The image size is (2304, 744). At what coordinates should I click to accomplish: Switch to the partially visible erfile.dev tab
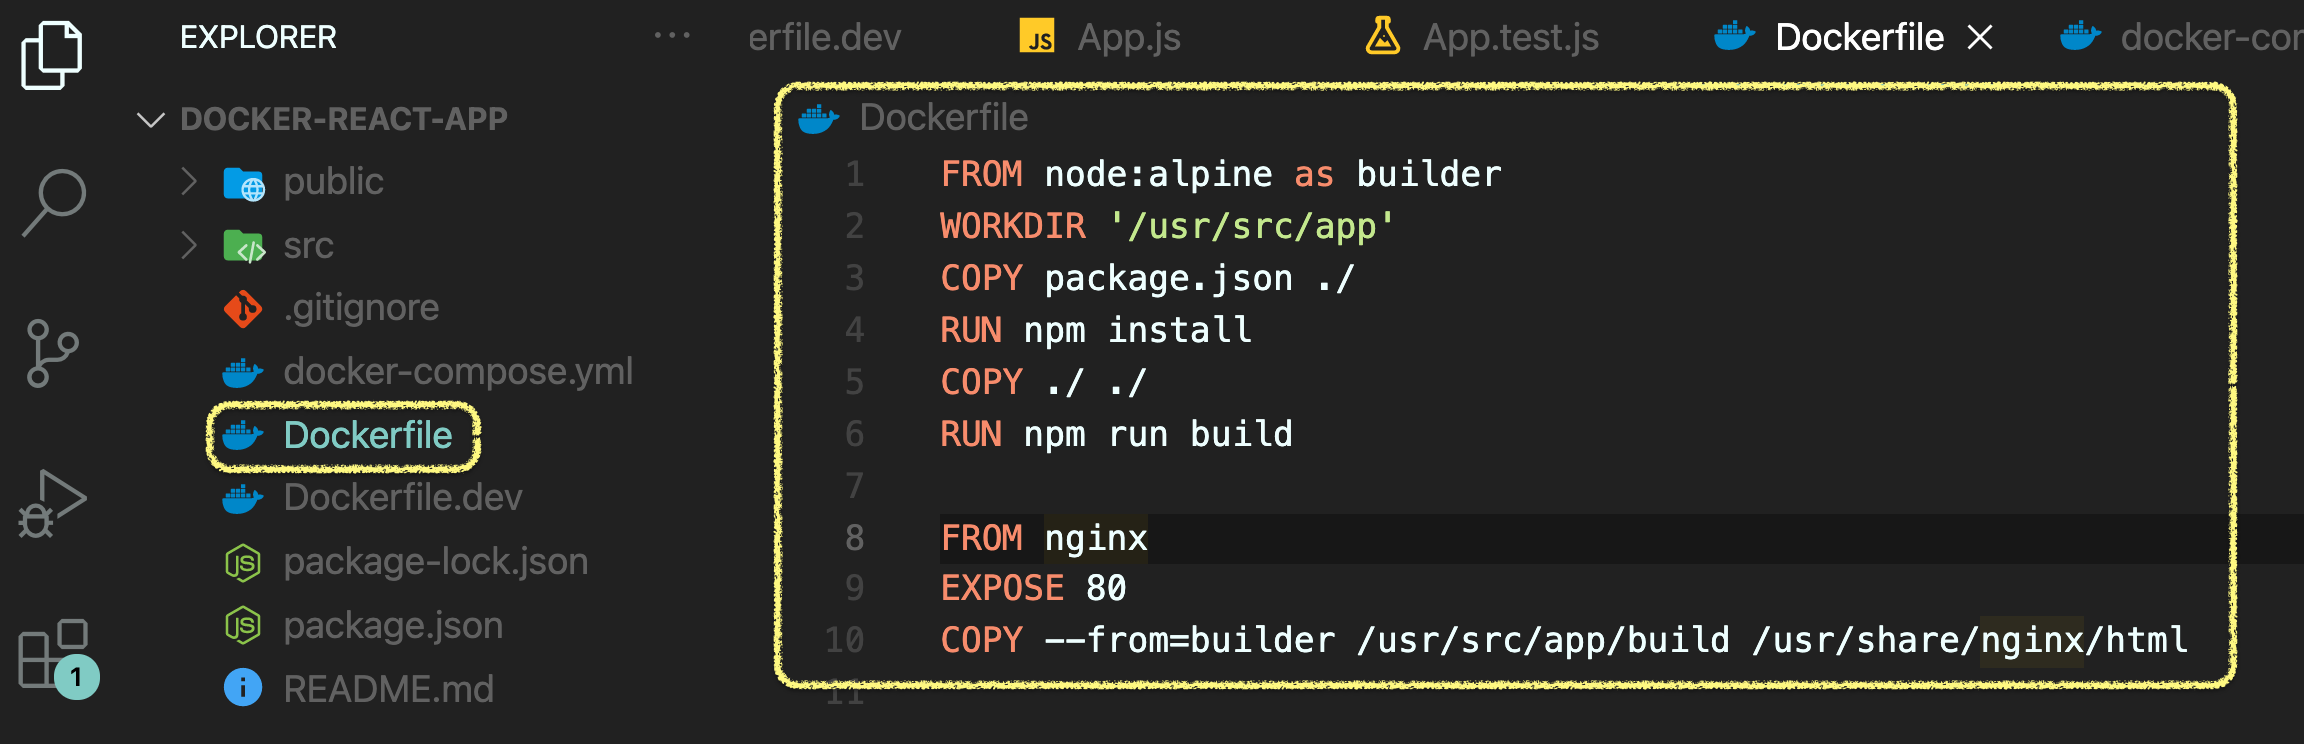[x=824, y=38]
